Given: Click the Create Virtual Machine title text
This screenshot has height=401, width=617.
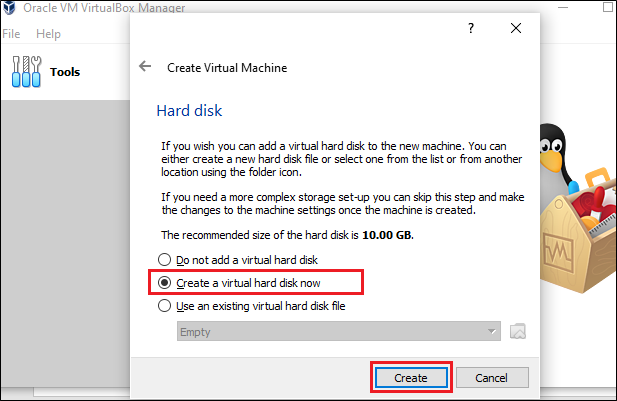Looking at the screenshot, I should coord(227,68).
